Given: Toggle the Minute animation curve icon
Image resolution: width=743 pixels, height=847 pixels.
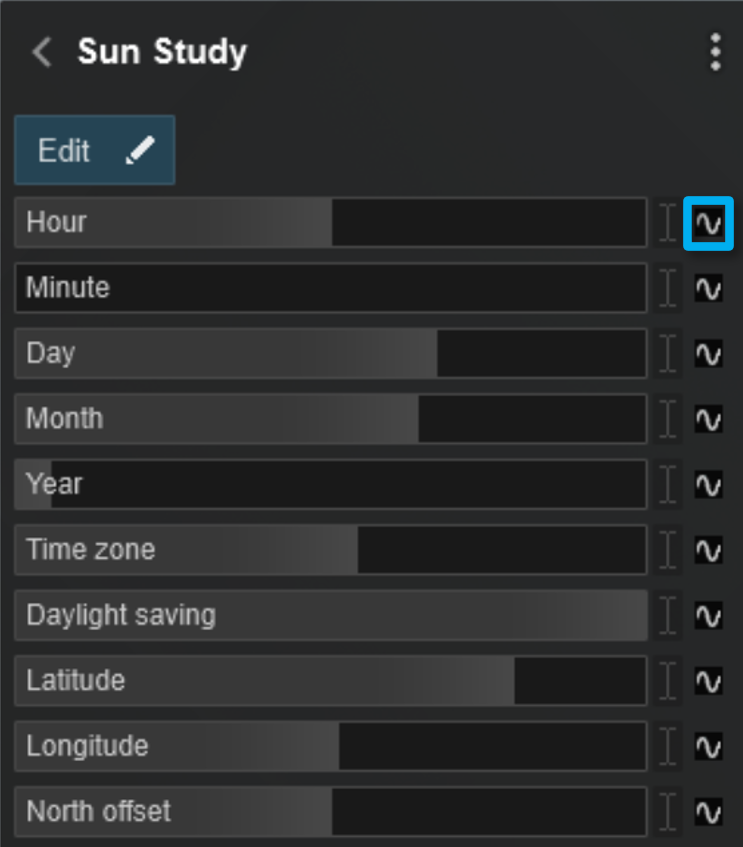Looking at the screenshot, I should click(708, 289).
